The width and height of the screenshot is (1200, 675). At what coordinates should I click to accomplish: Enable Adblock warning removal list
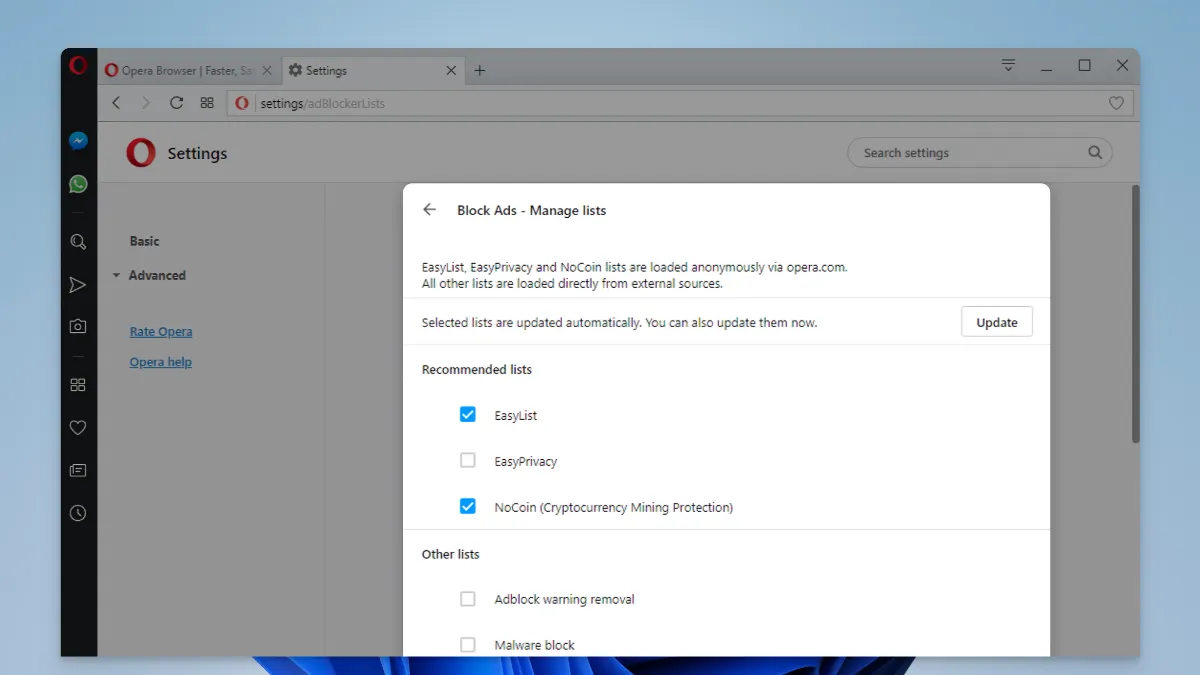point(467,599)
